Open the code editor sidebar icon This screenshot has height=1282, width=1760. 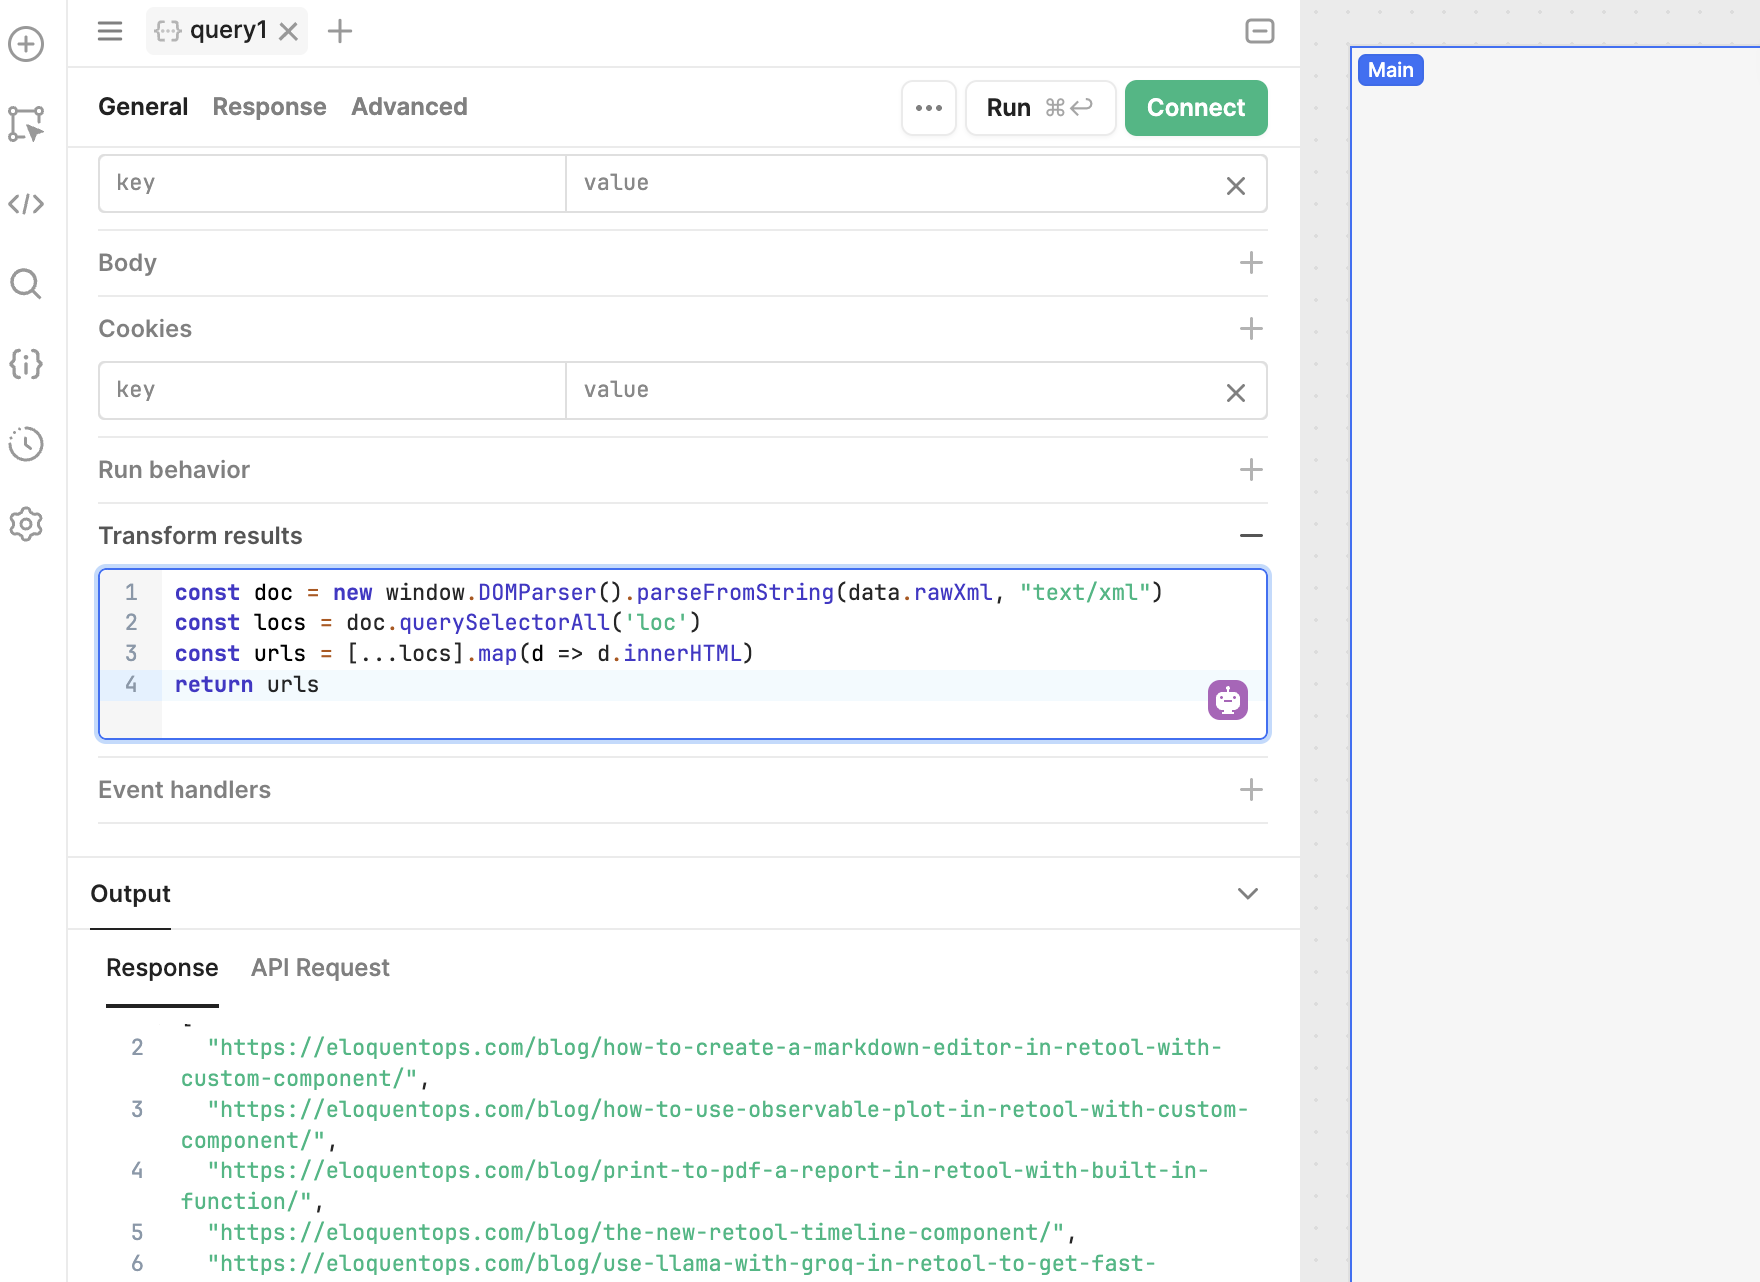point(26,204)
